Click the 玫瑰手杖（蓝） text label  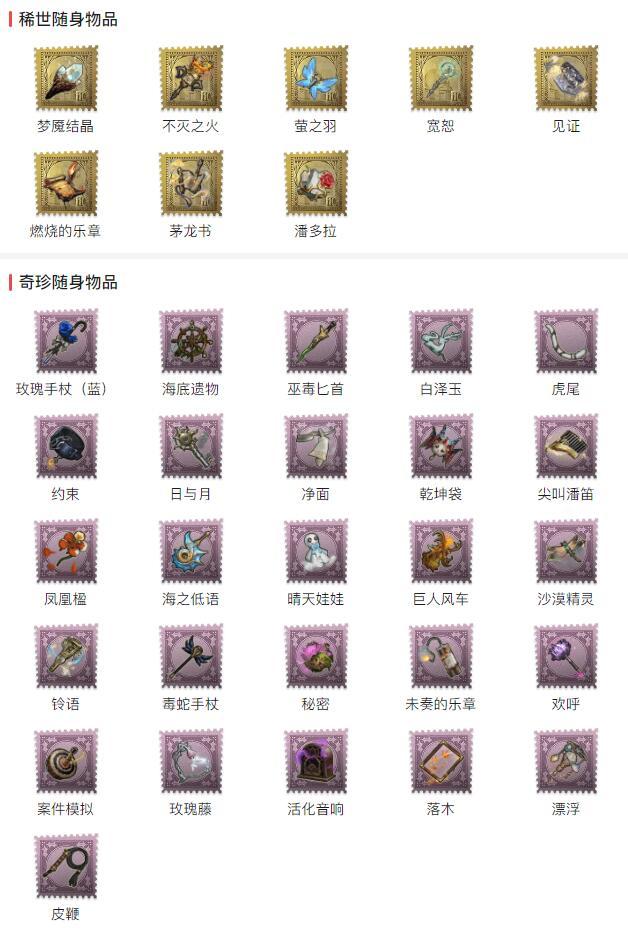[x=62, y=390]
